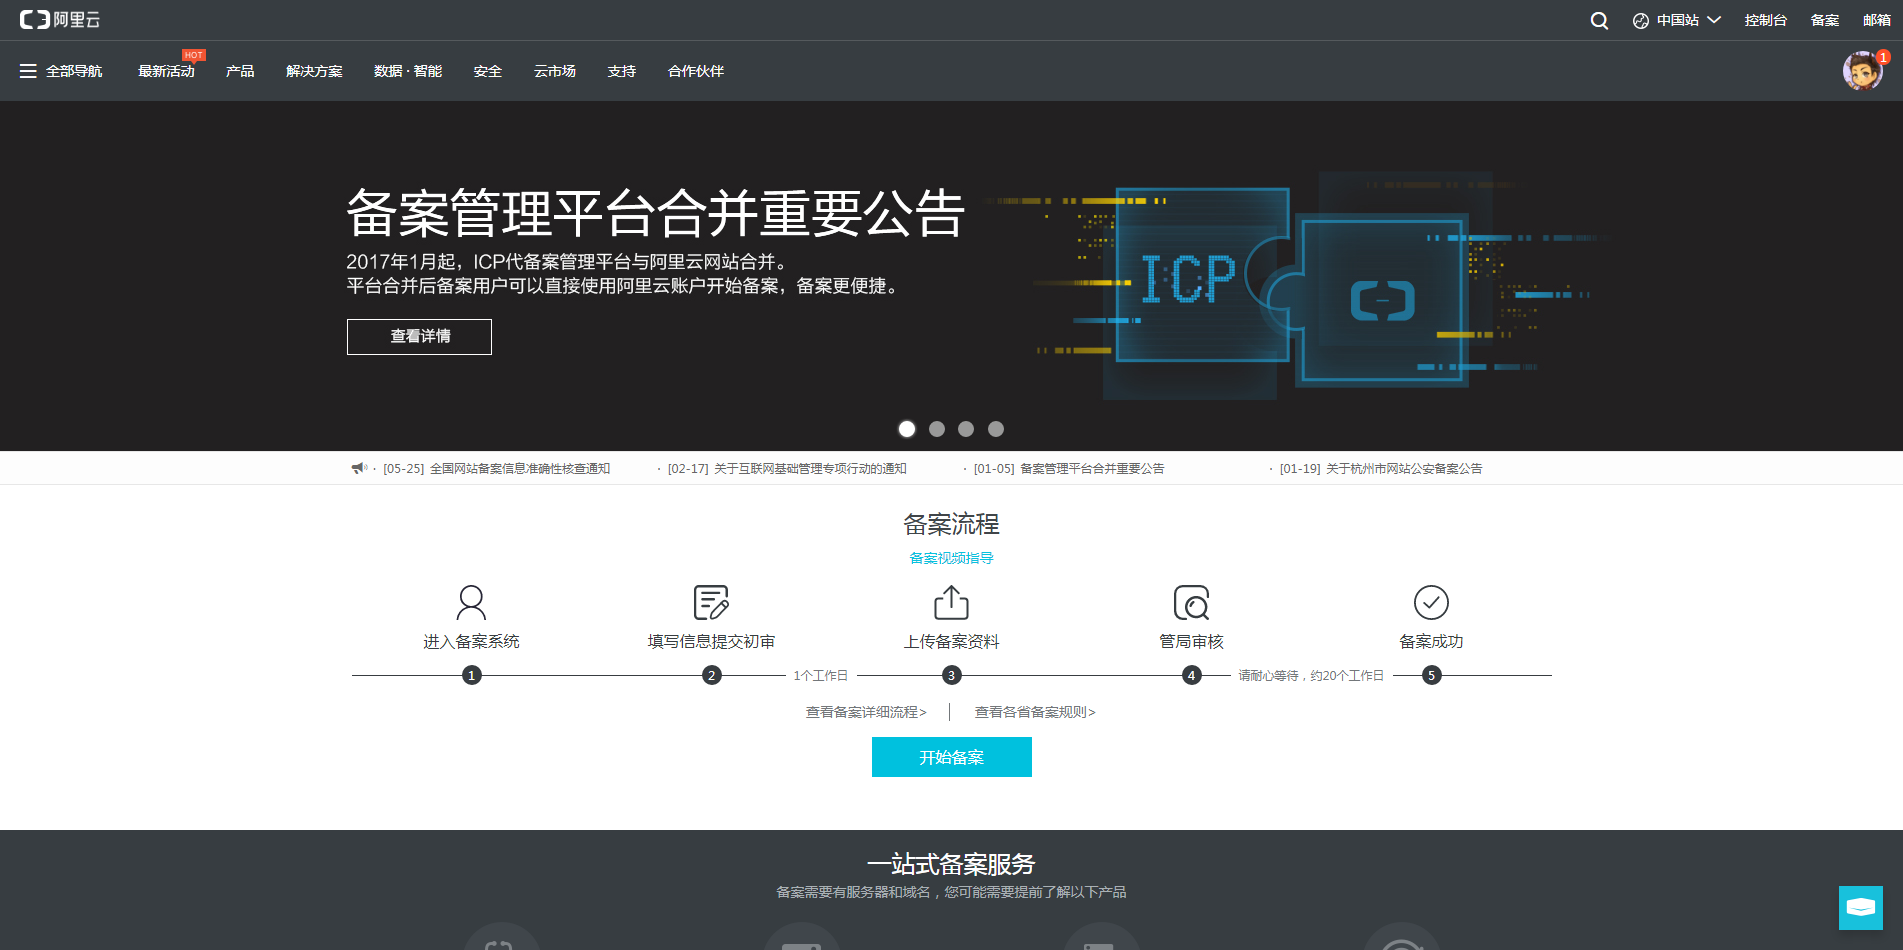Viewport: 1903px width, 950px height.
Task: Open the 02-17 关于互联网基础管理专项行动的通知 notice
Action: coord(787,468)
